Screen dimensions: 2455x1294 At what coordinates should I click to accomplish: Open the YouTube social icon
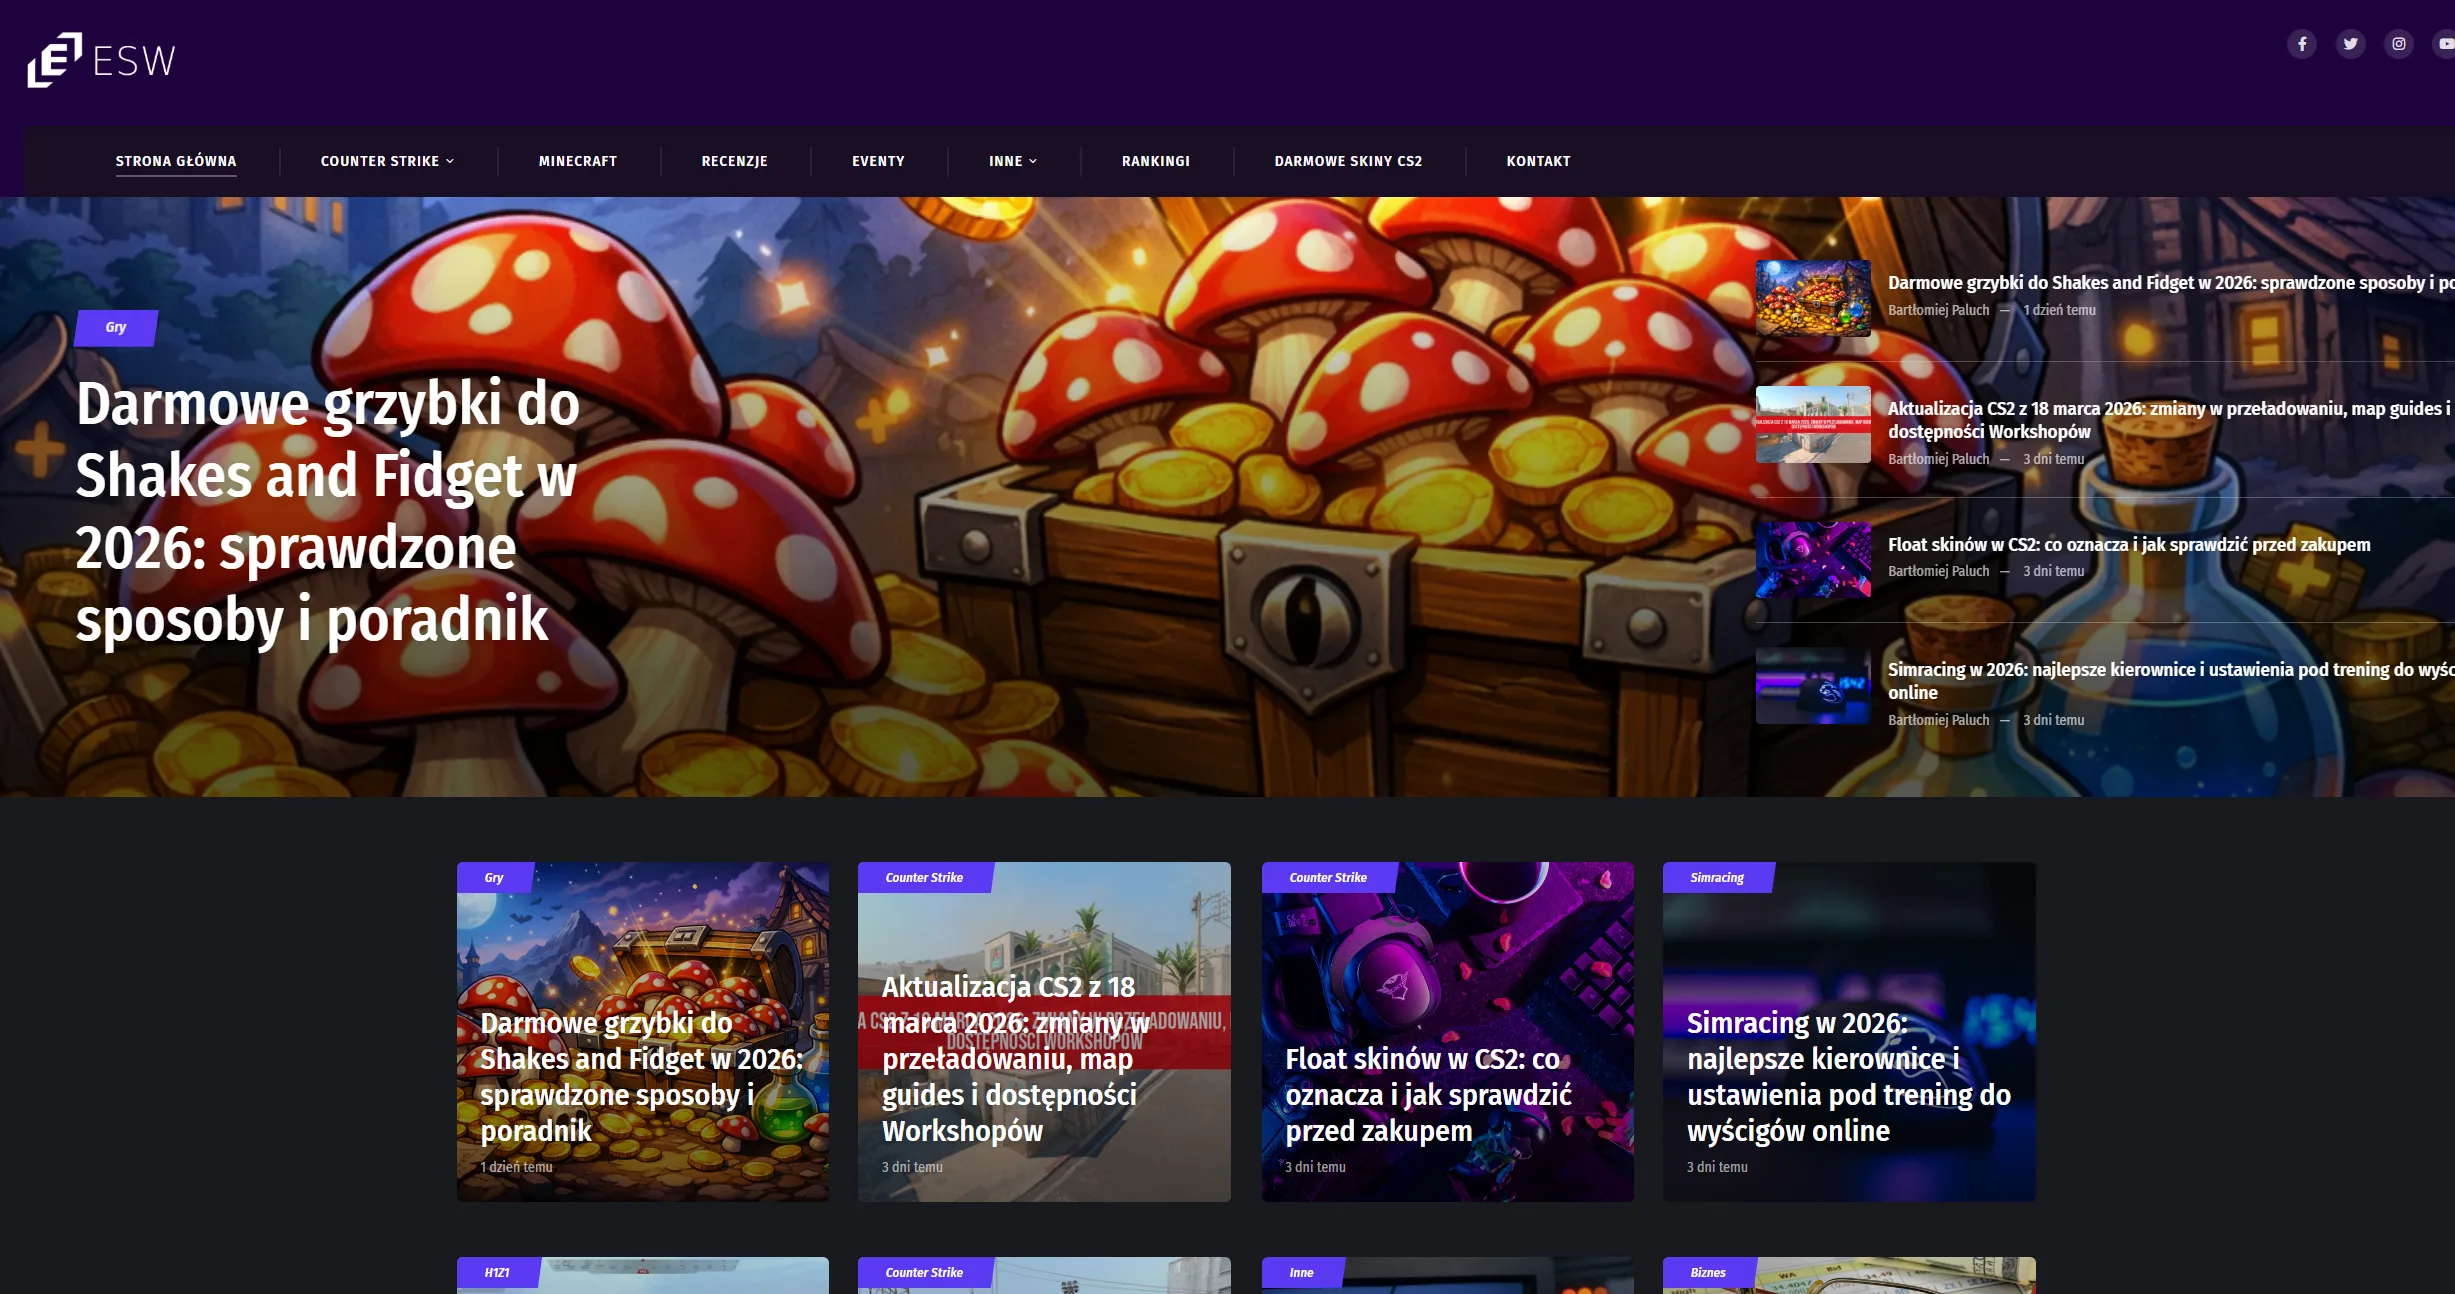2444,44
